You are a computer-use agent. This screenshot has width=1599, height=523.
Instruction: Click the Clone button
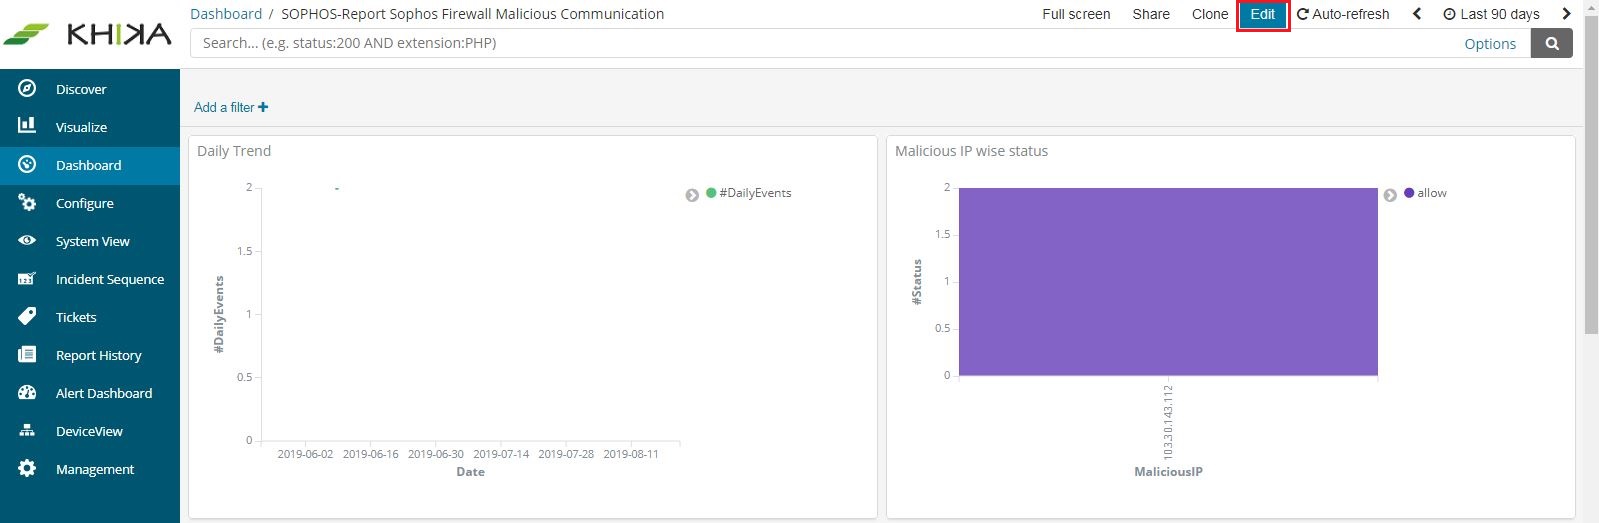(1210, 14)
